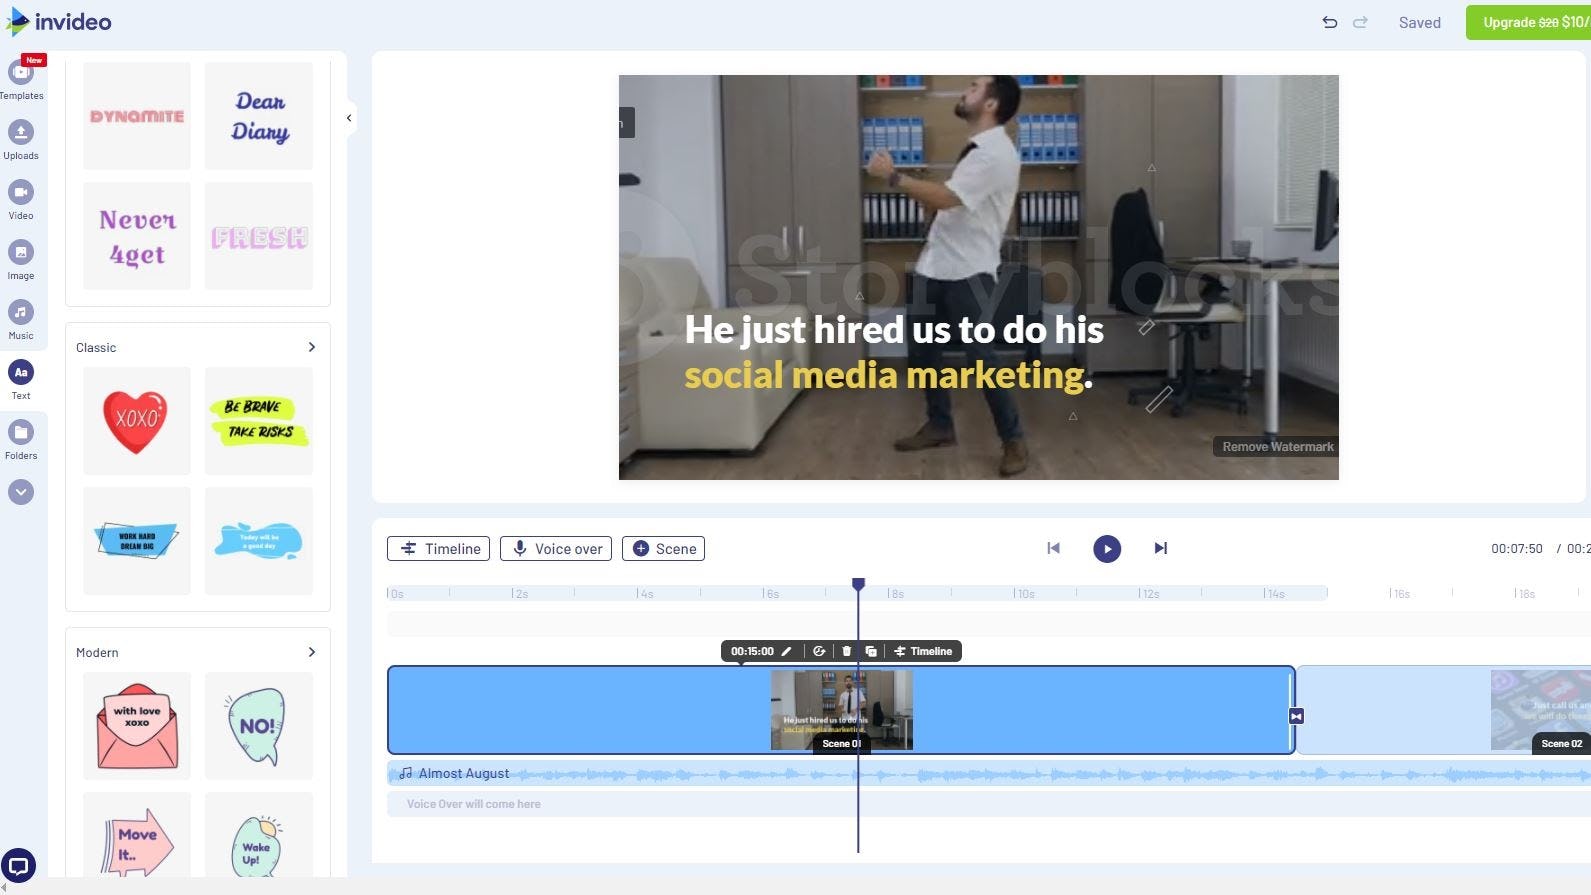Add the NO! speech bubble sticker
The image size is (1591, 895).
[x=259, y=726]
